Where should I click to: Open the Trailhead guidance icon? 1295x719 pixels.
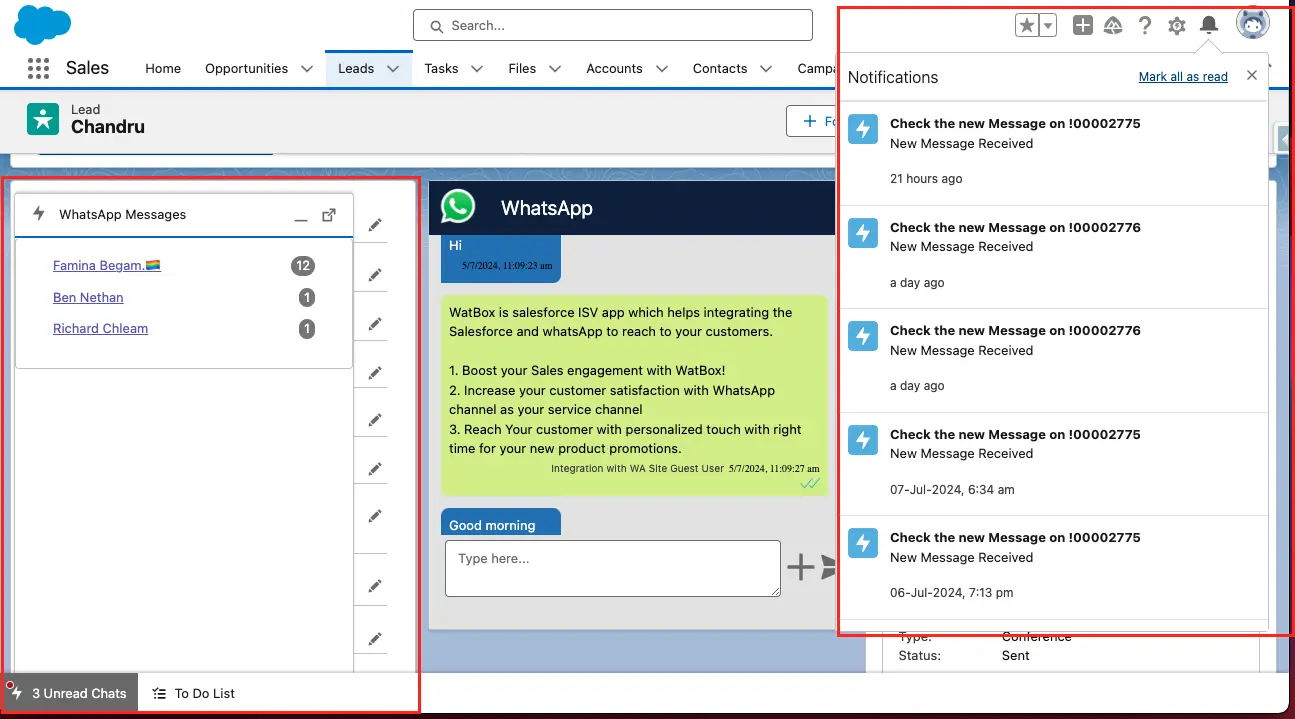[x=1113, y=26]
